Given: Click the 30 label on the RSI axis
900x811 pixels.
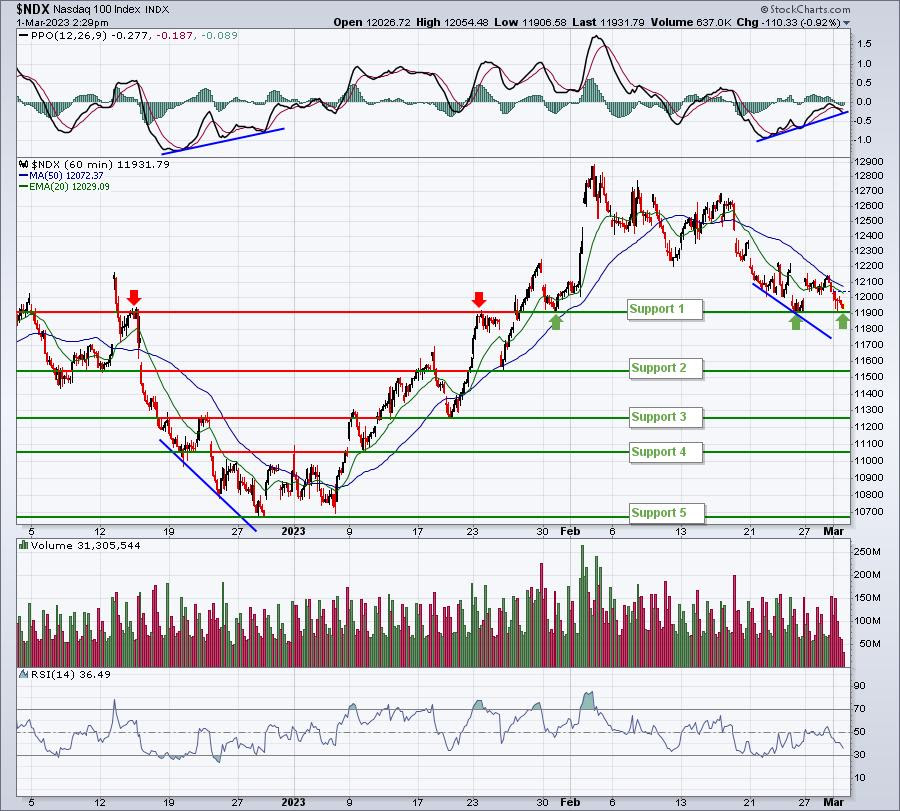Looking at the screenshot, I should pos(860,755).
